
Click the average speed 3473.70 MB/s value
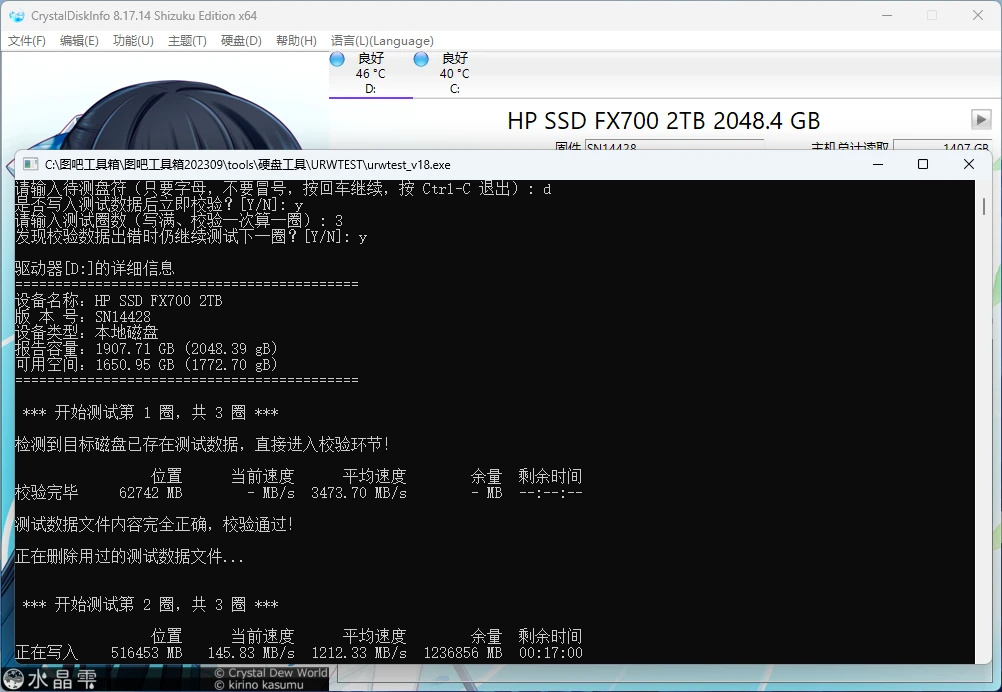[358, 493]
